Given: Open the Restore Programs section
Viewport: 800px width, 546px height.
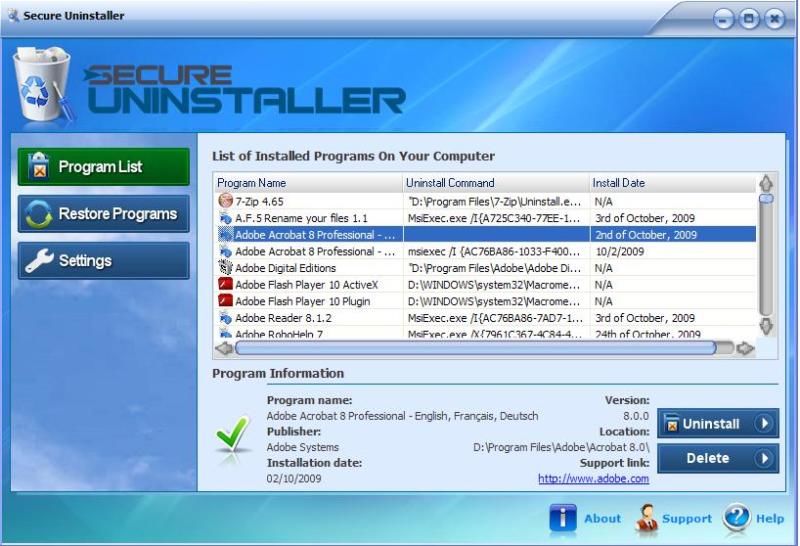Looking at the screenshot, I should [104, 214].
